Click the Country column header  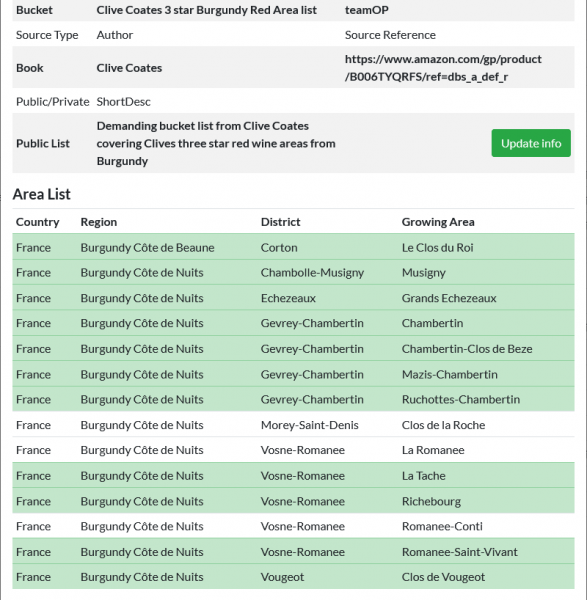point(38,222)
